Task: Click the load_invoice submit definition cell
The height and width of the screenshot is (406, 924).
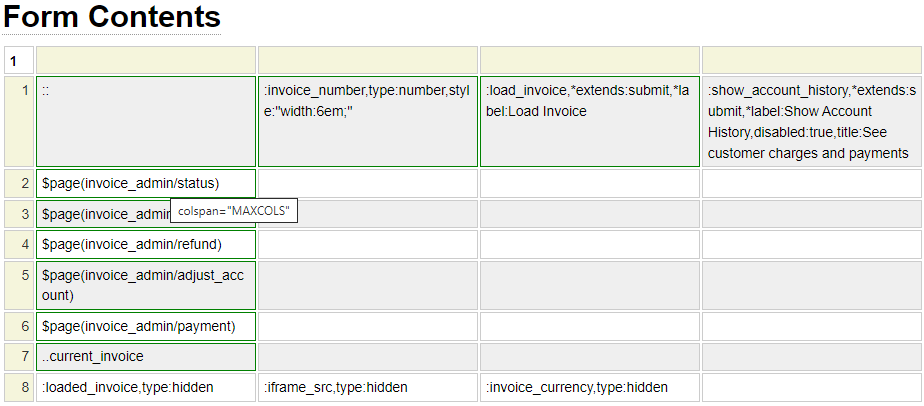Action: pos(589,121)
